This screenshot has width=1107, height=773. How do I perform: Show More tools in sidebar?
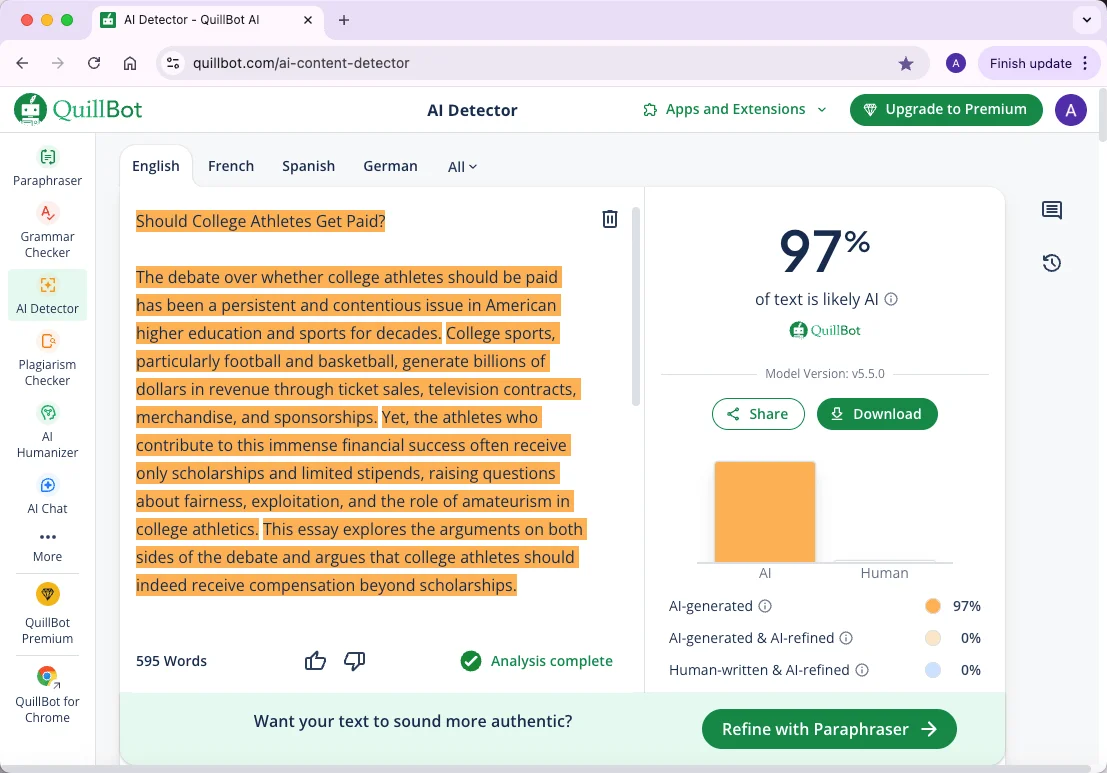(47, 547)
